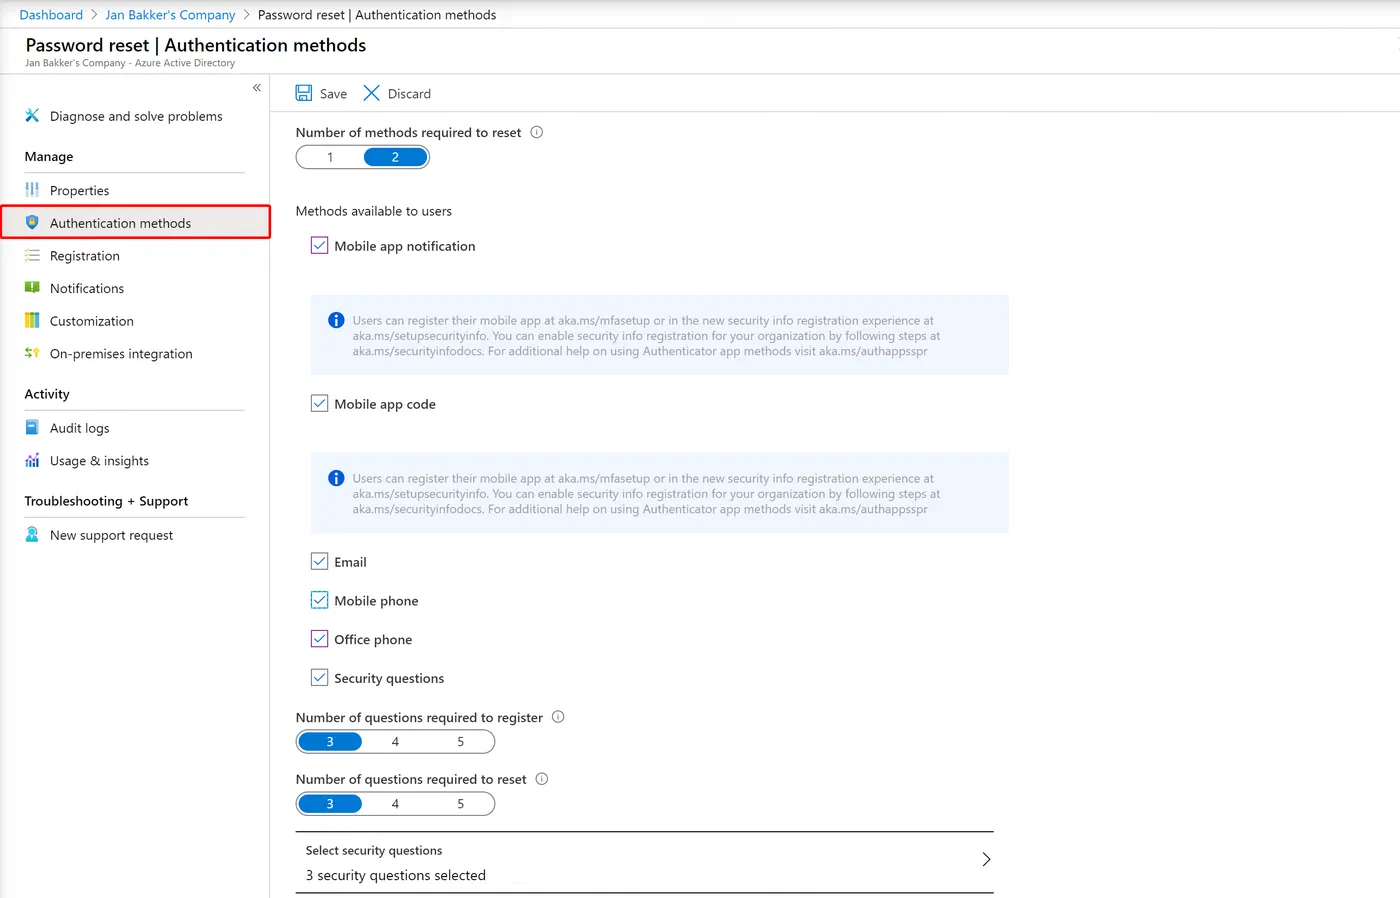Viewport: 1400px width, 898px height.
Task: Click the Discard button label
Action: 409,93
